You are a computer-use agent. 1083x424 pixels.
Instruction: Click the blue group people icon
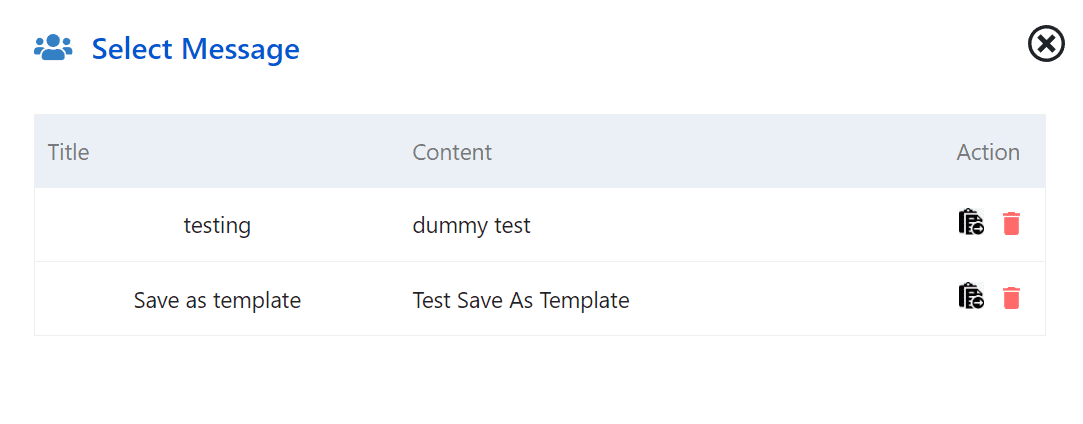53,48
